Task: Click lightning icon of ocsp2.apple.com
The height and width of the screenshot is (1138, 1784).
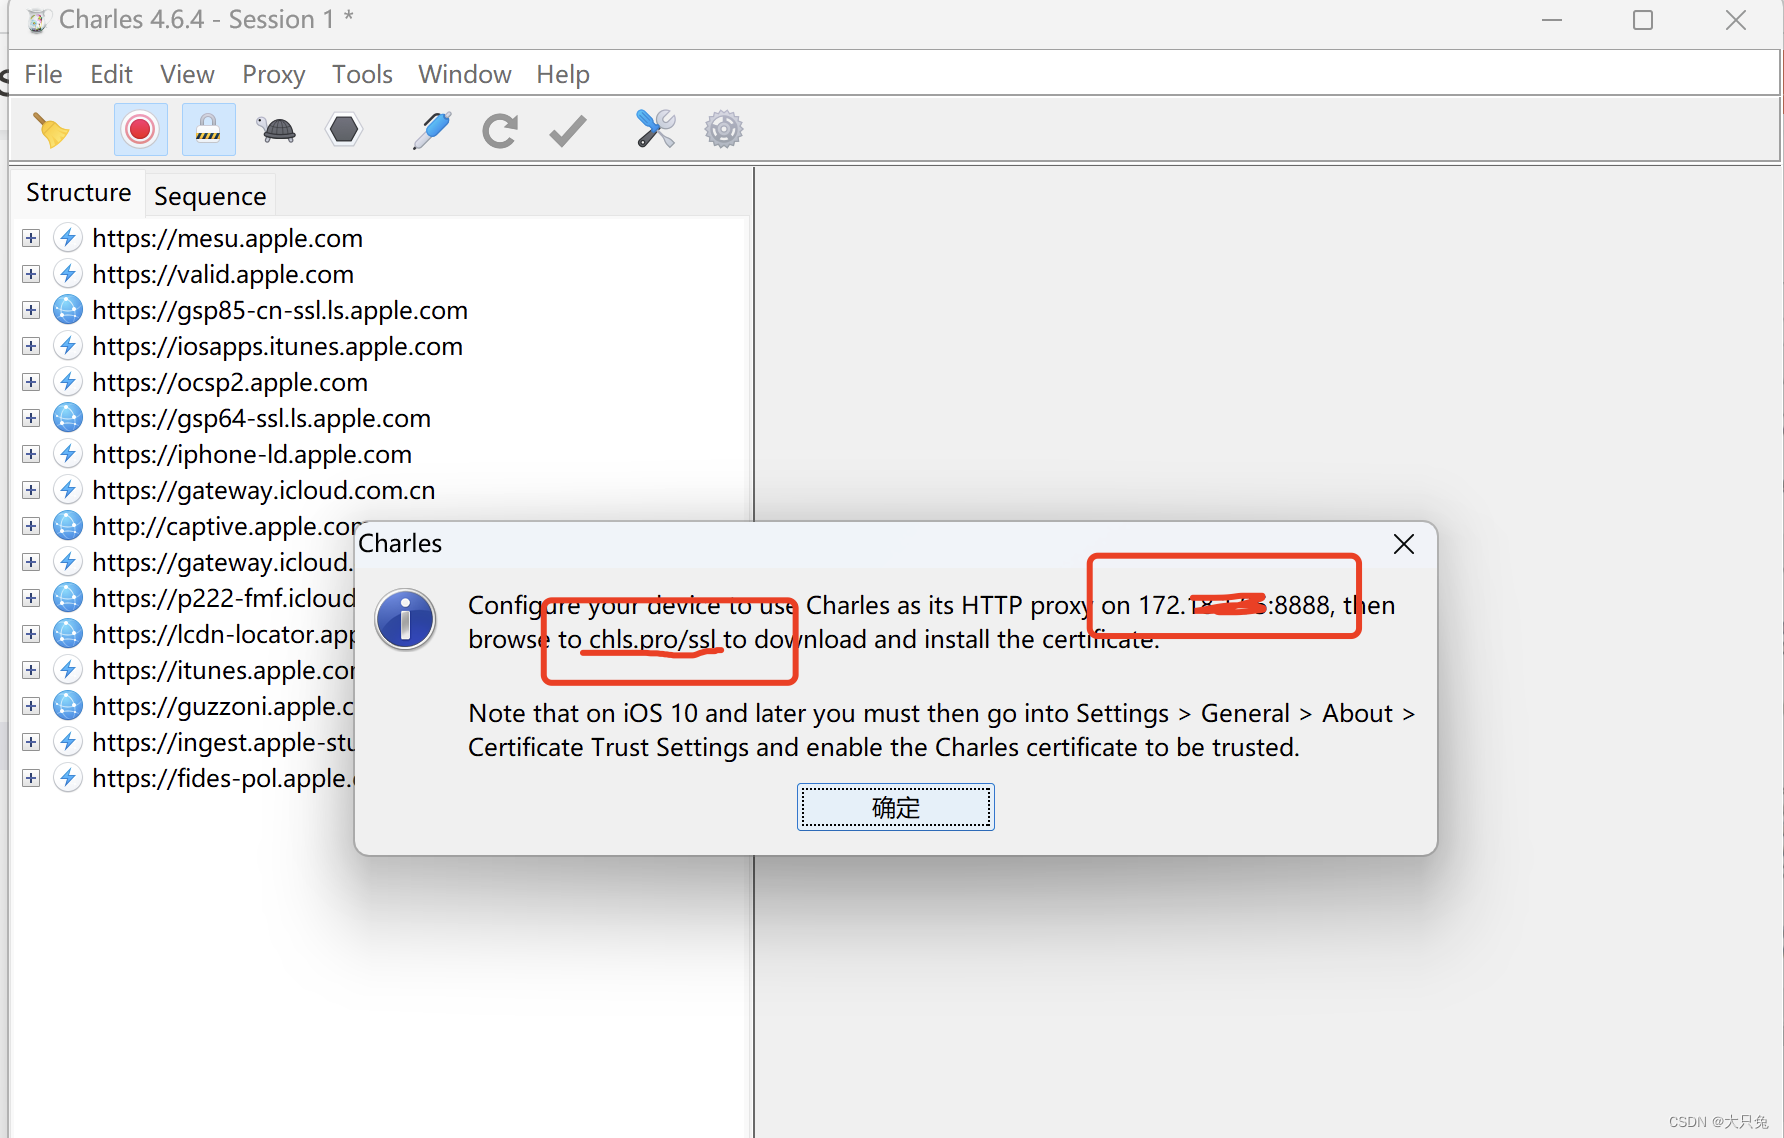Action: [68, 382]
